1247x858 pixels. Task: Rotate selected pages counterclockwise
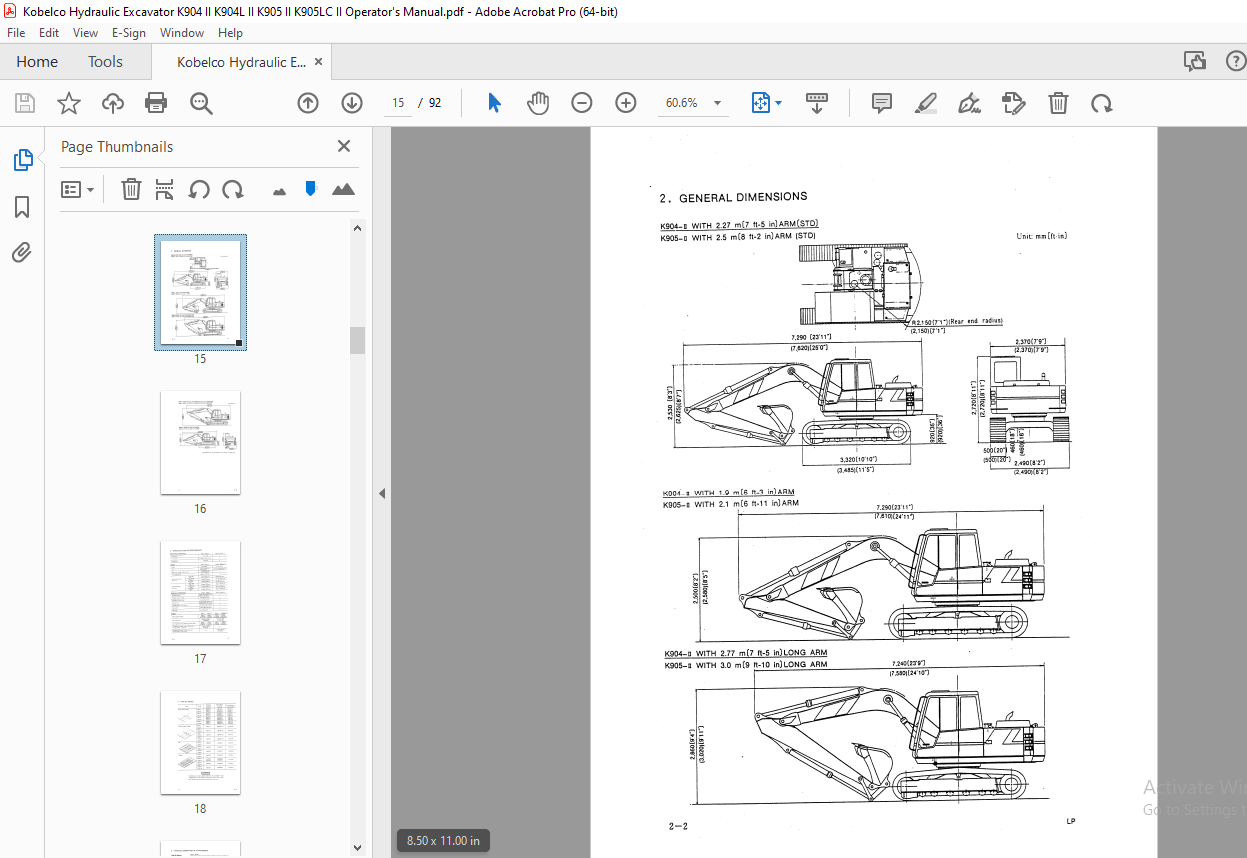(199, 189)
